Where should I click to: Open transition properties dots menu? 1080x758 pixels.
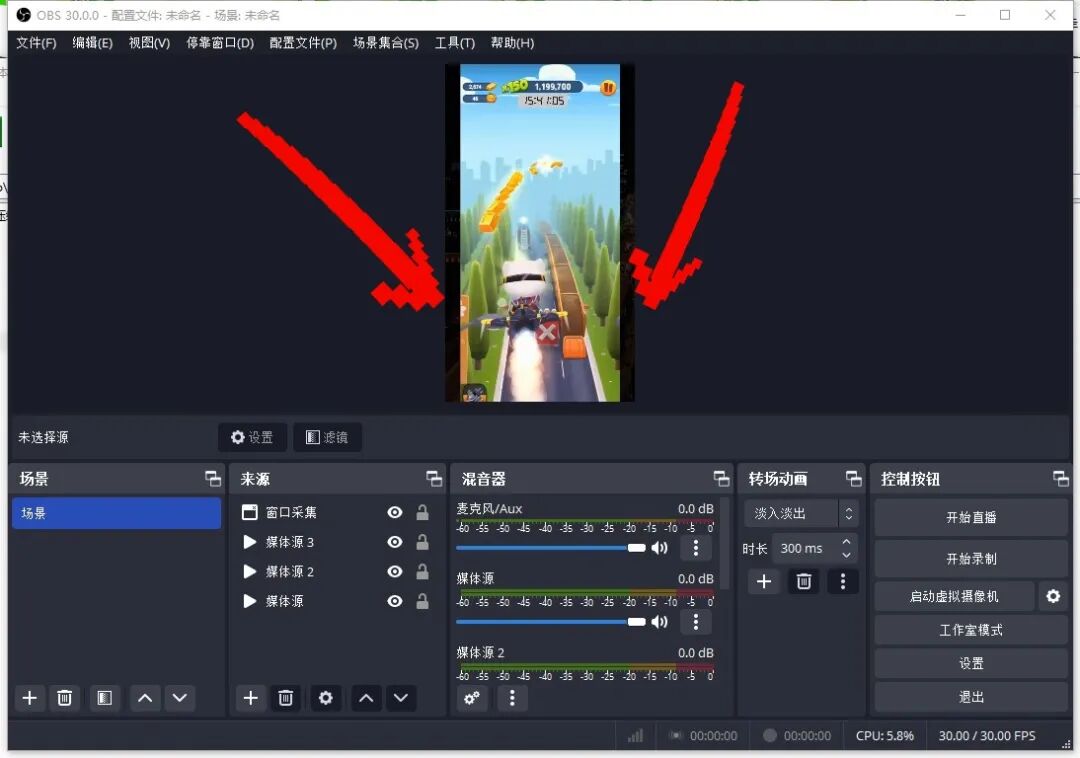coord(843,582)
